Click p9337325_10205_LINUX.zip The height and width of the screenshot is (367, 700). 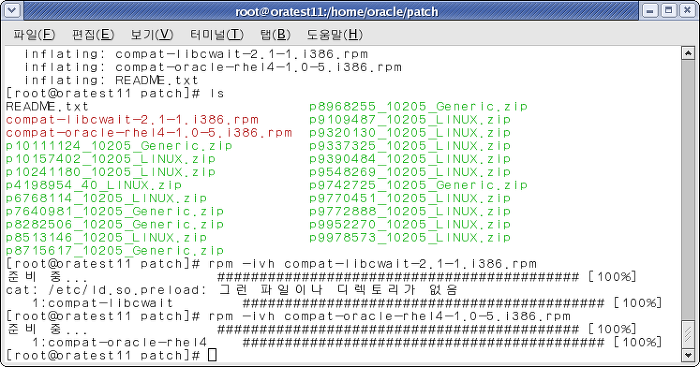click(410, 146)
